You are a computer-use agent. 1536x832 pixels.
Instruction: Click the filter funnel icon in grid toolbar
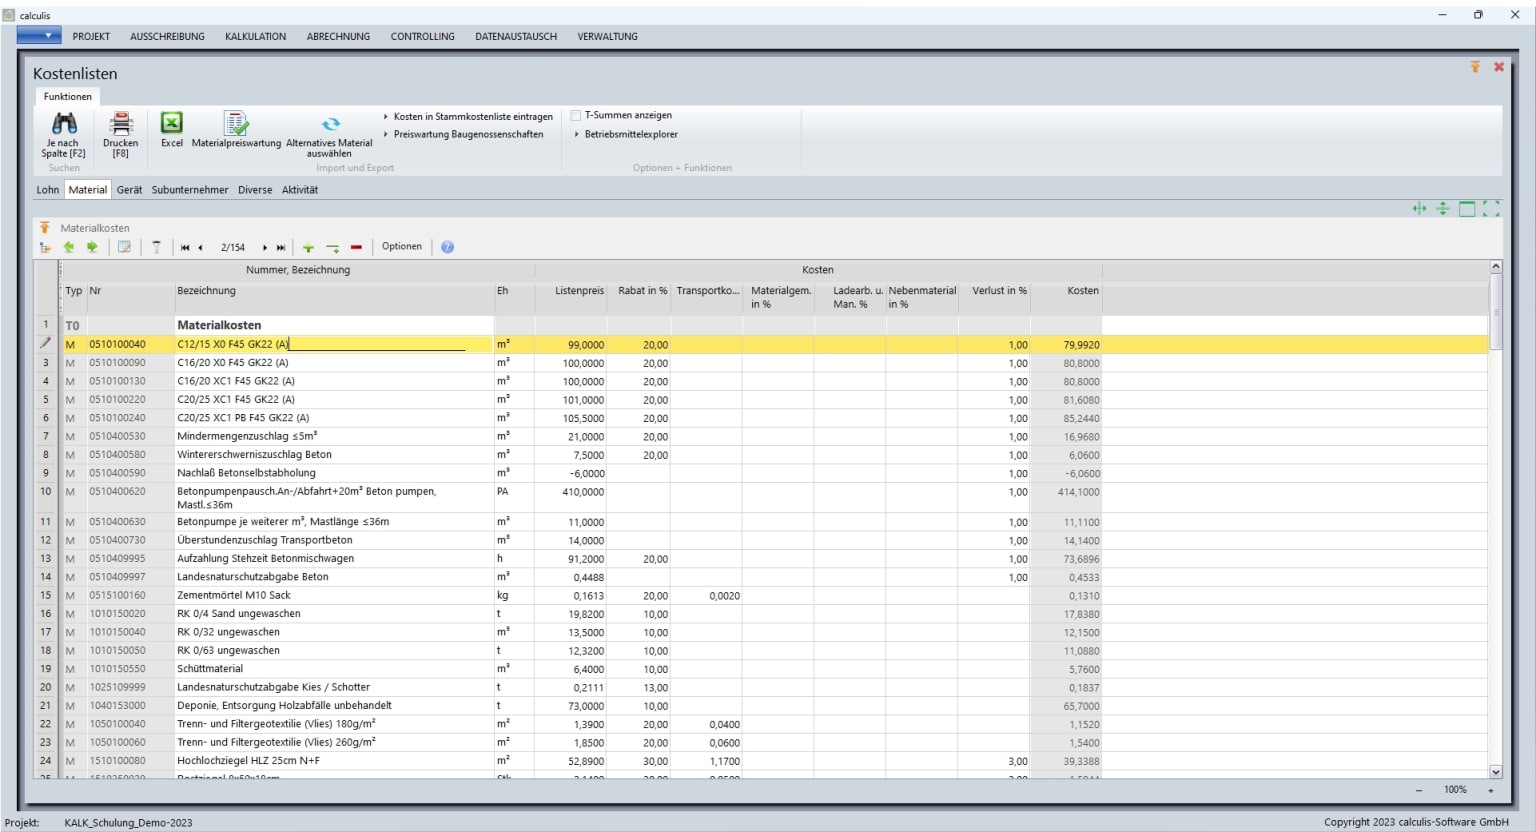pos(156,247)
